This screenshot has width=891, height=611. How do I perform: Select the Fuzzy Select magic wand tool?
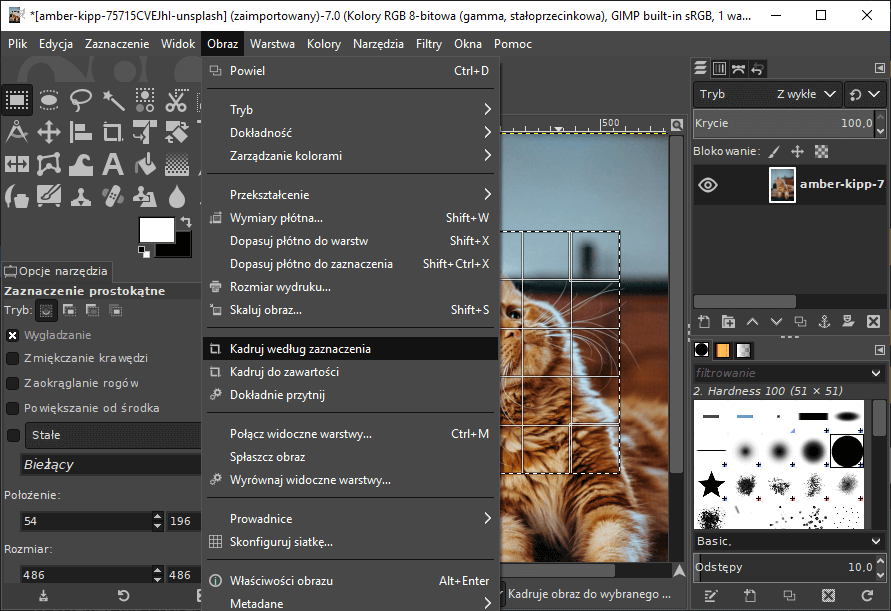click(113, 100)
